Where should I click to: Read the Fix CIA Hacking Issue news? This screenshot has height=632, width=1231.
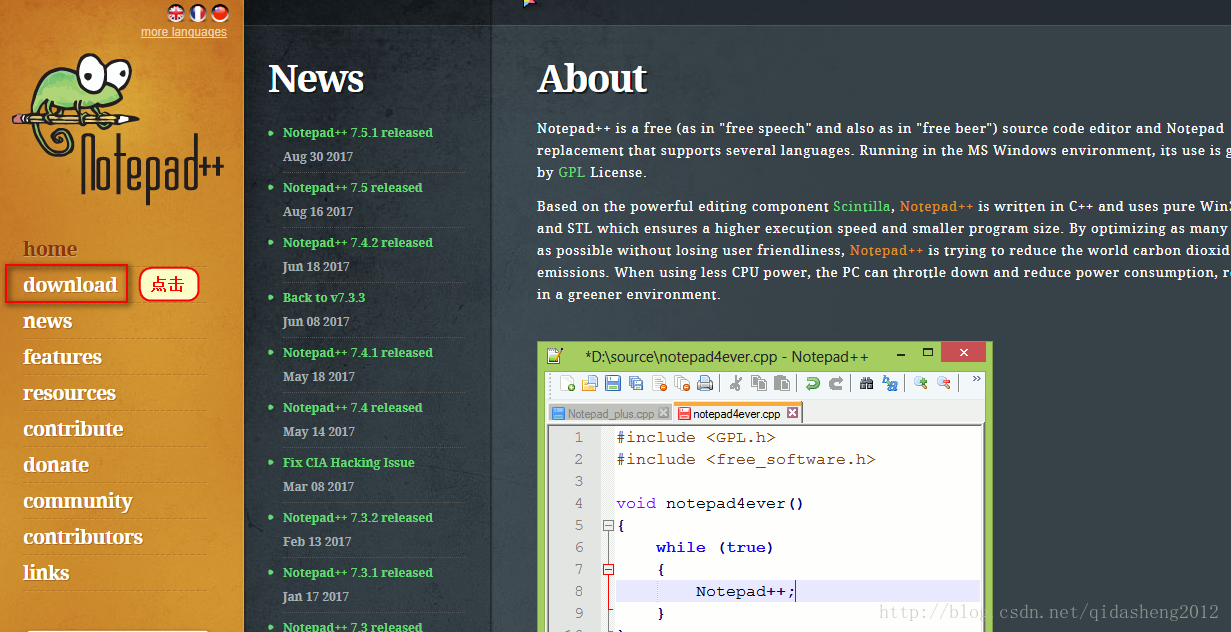pyautogui.click(x=349, y=463)
